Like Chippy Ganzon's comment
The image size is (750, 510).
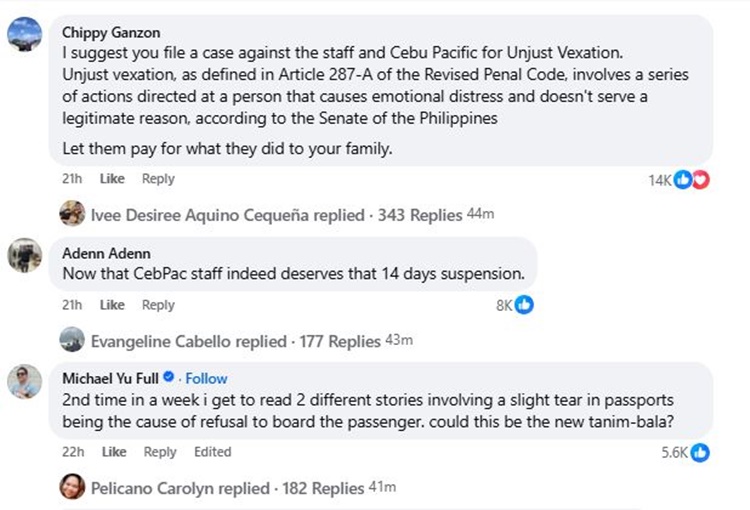113,179
